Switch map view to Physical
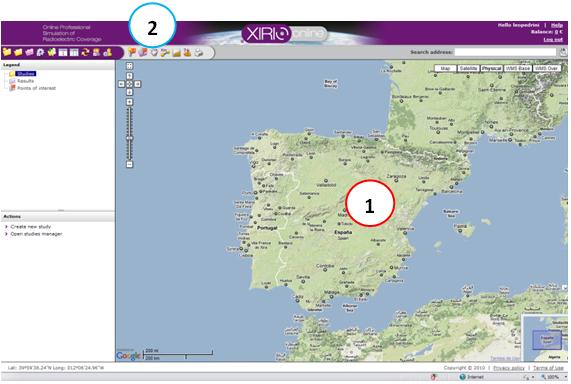This screenshot has width=571, height=384. coord(492,68)
